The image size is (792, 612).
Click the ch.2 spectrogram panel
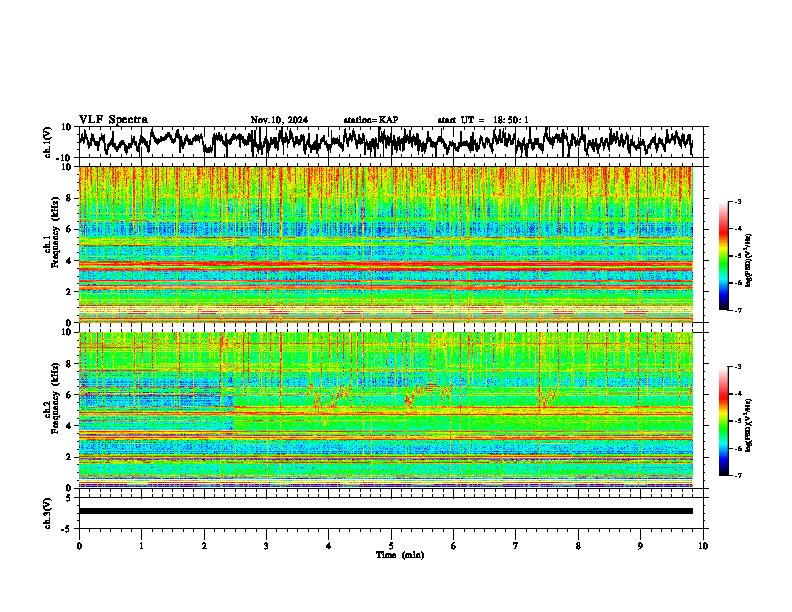[385, 410]
